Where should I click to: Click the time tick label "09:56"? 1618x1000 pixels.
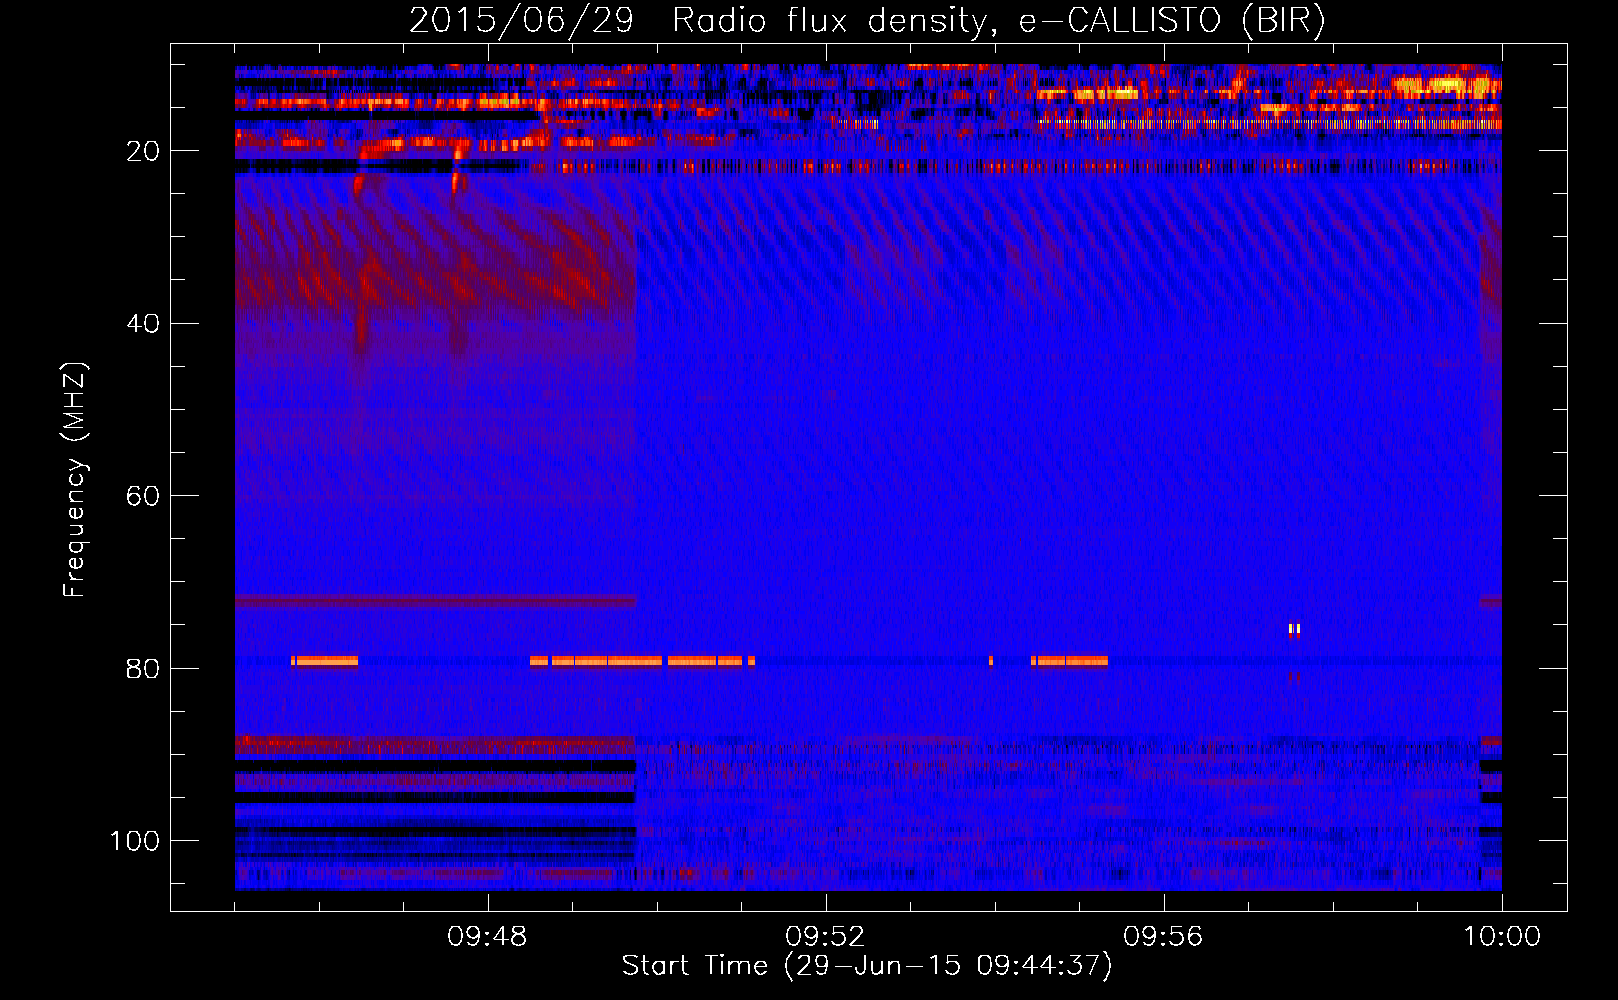point(1164,937)
